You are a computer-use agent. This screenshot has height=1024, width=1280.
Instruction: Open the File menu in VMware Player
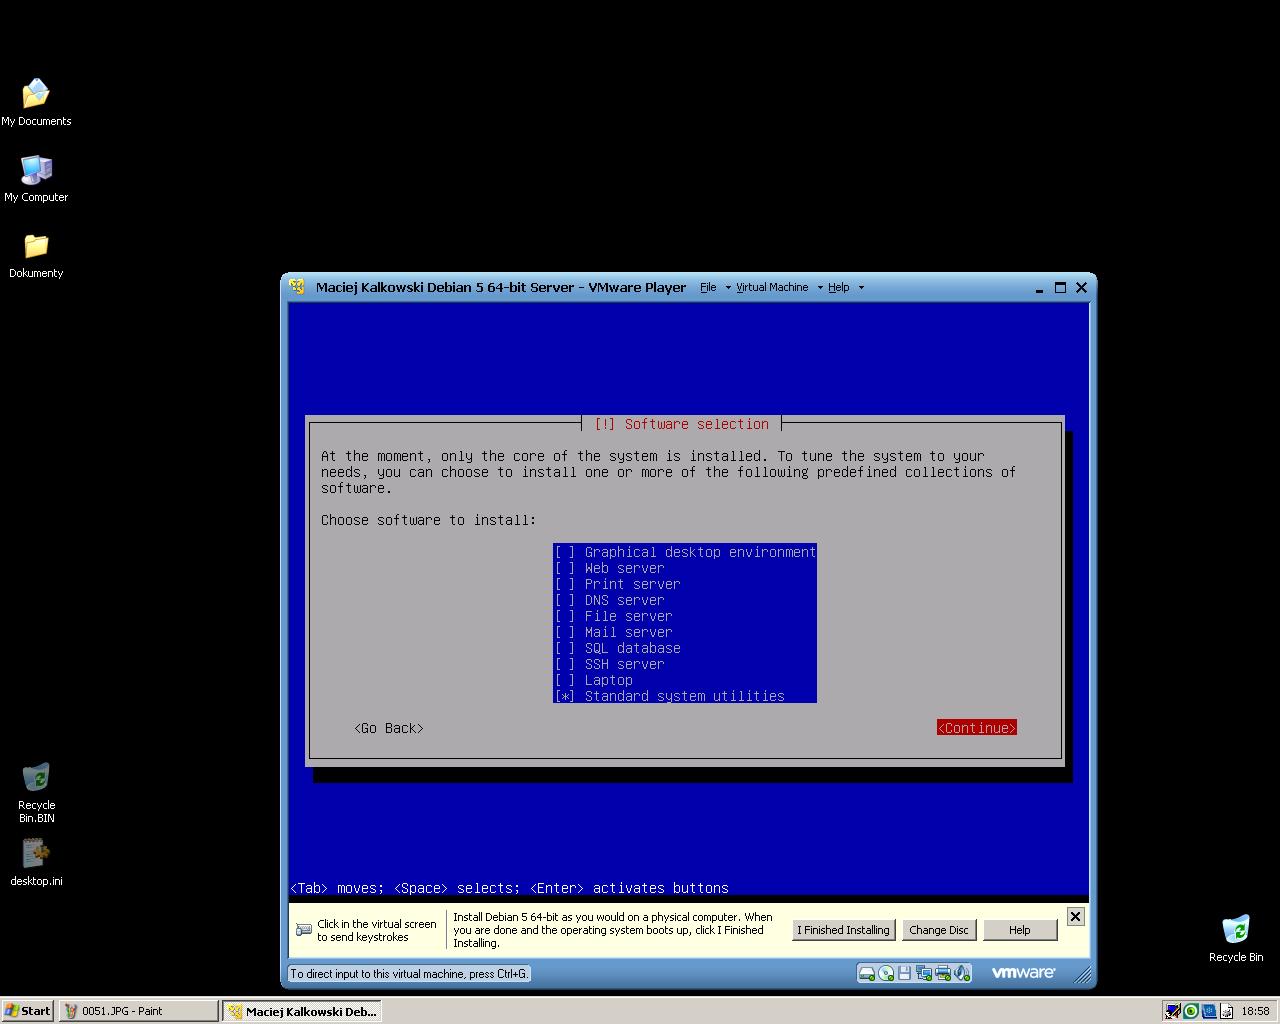(708, 287)
